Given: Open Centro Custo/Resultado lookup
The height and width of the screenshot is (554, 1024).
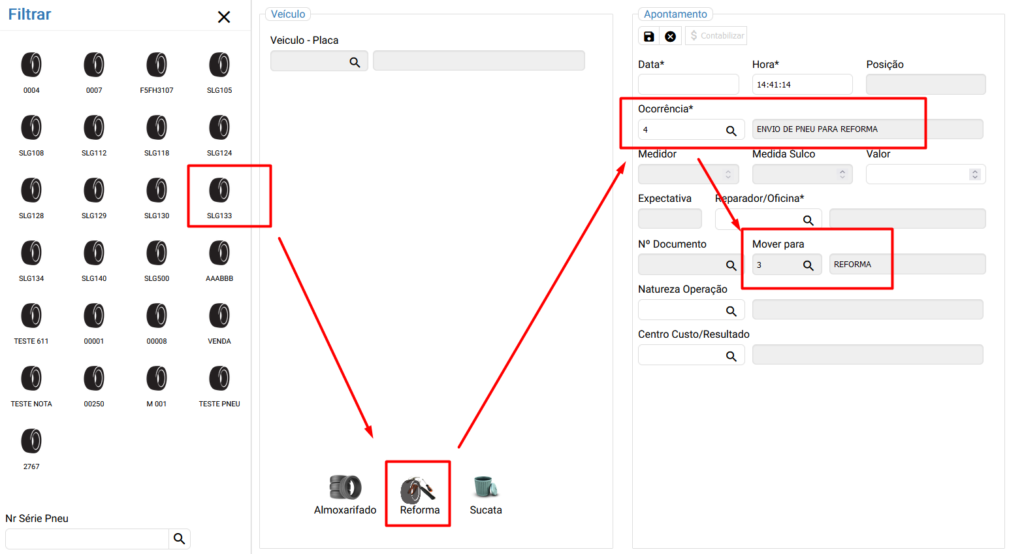Looking at the screenshot, I should [x=731, y=355].
